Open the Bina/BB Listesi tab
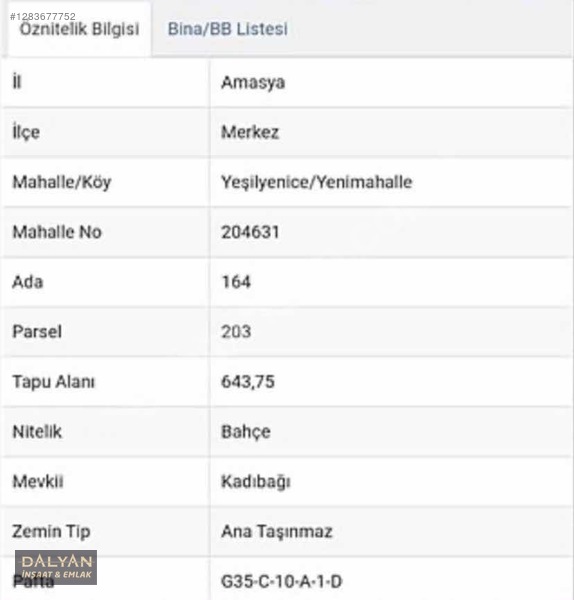Image resolution: width=574 pixels, height=600 pixels. point(228,29)
